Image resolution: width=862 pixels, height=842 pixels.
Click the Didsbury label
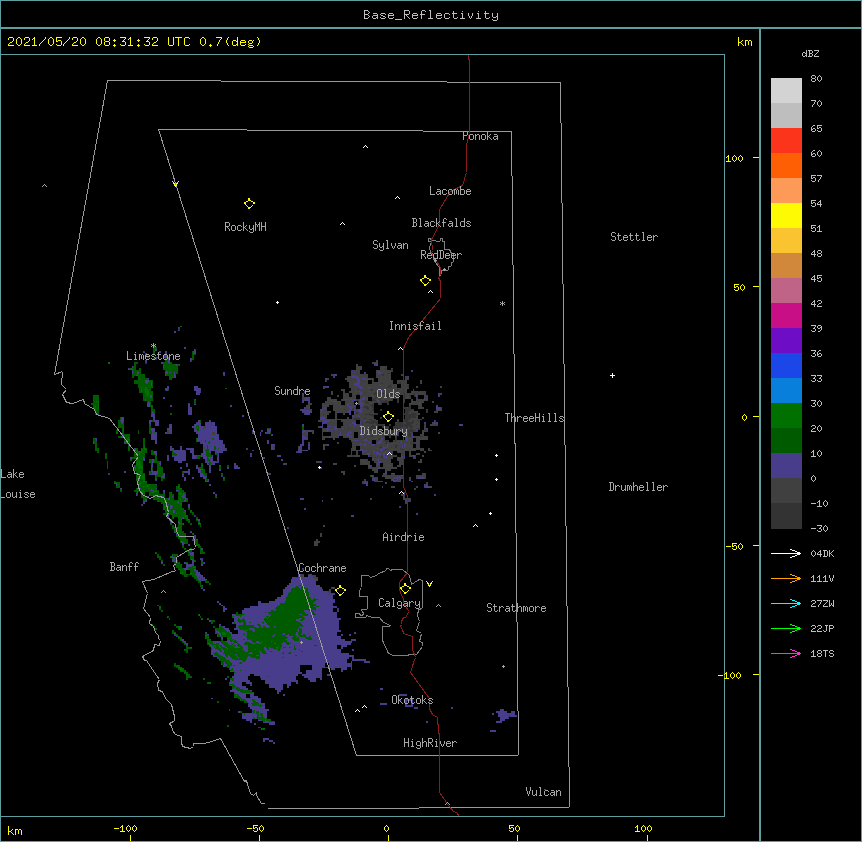point(384,431)
